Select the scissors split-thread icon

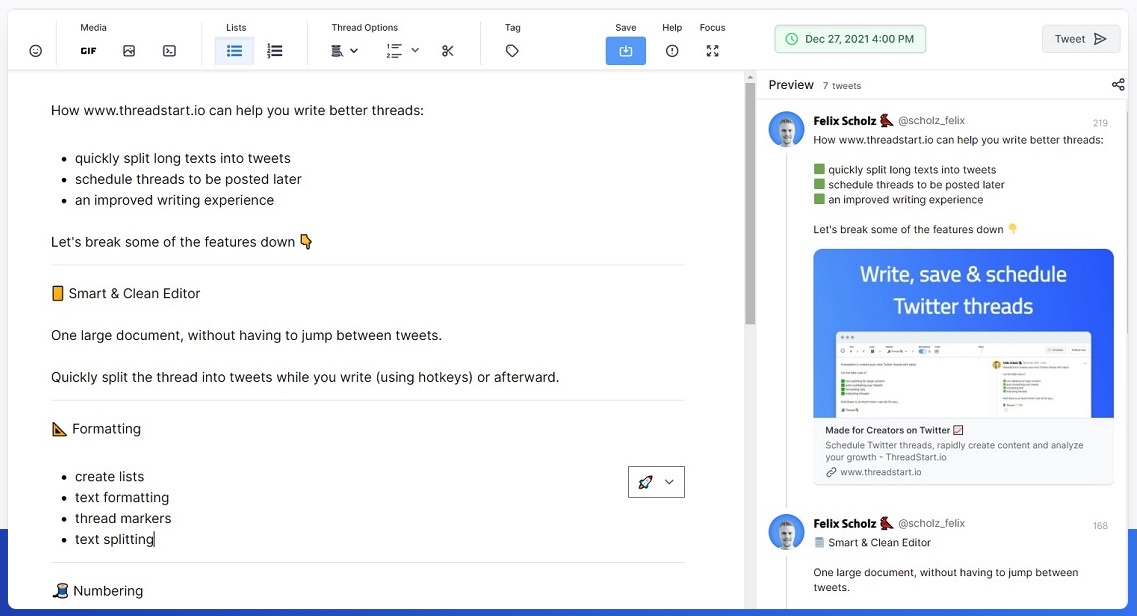pos(447,51)
